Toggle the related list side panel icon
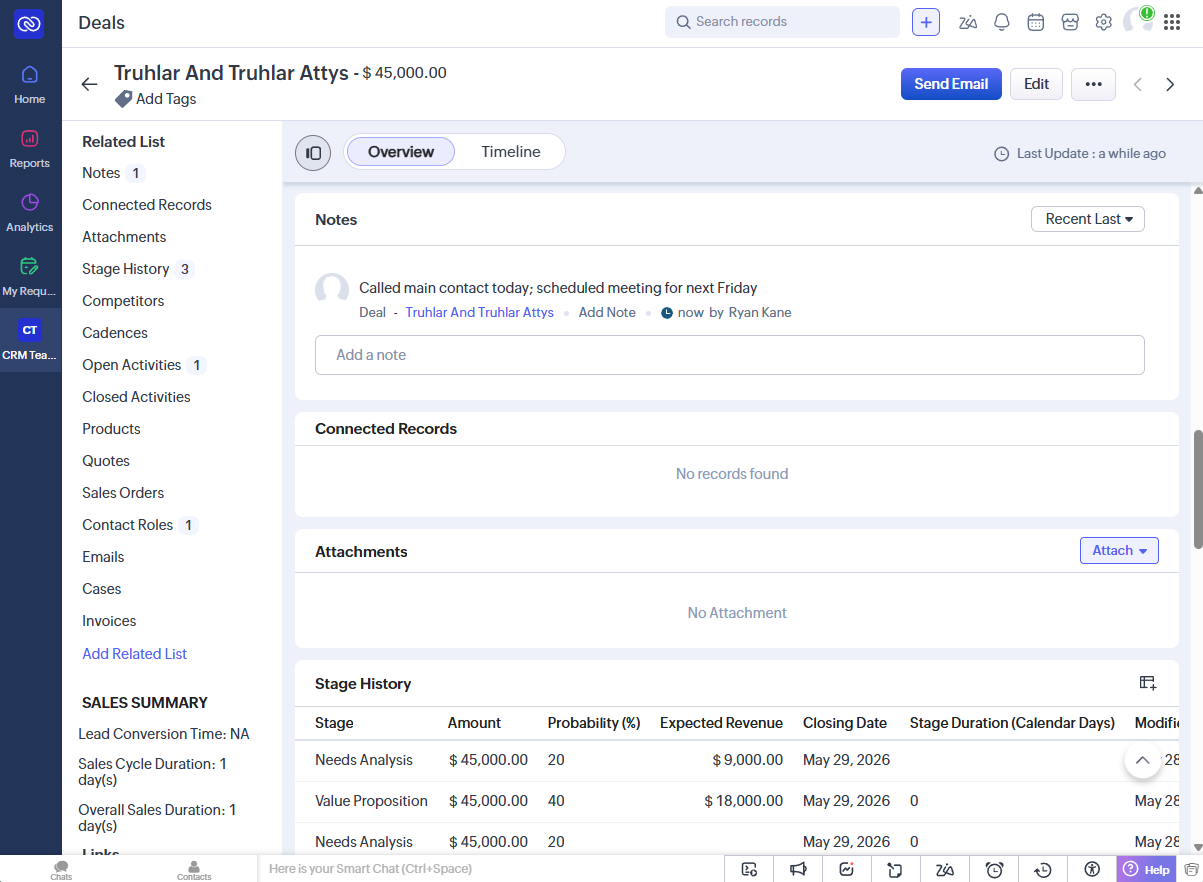The height and width of the screenshot is (882, 1203). (313, 153)
